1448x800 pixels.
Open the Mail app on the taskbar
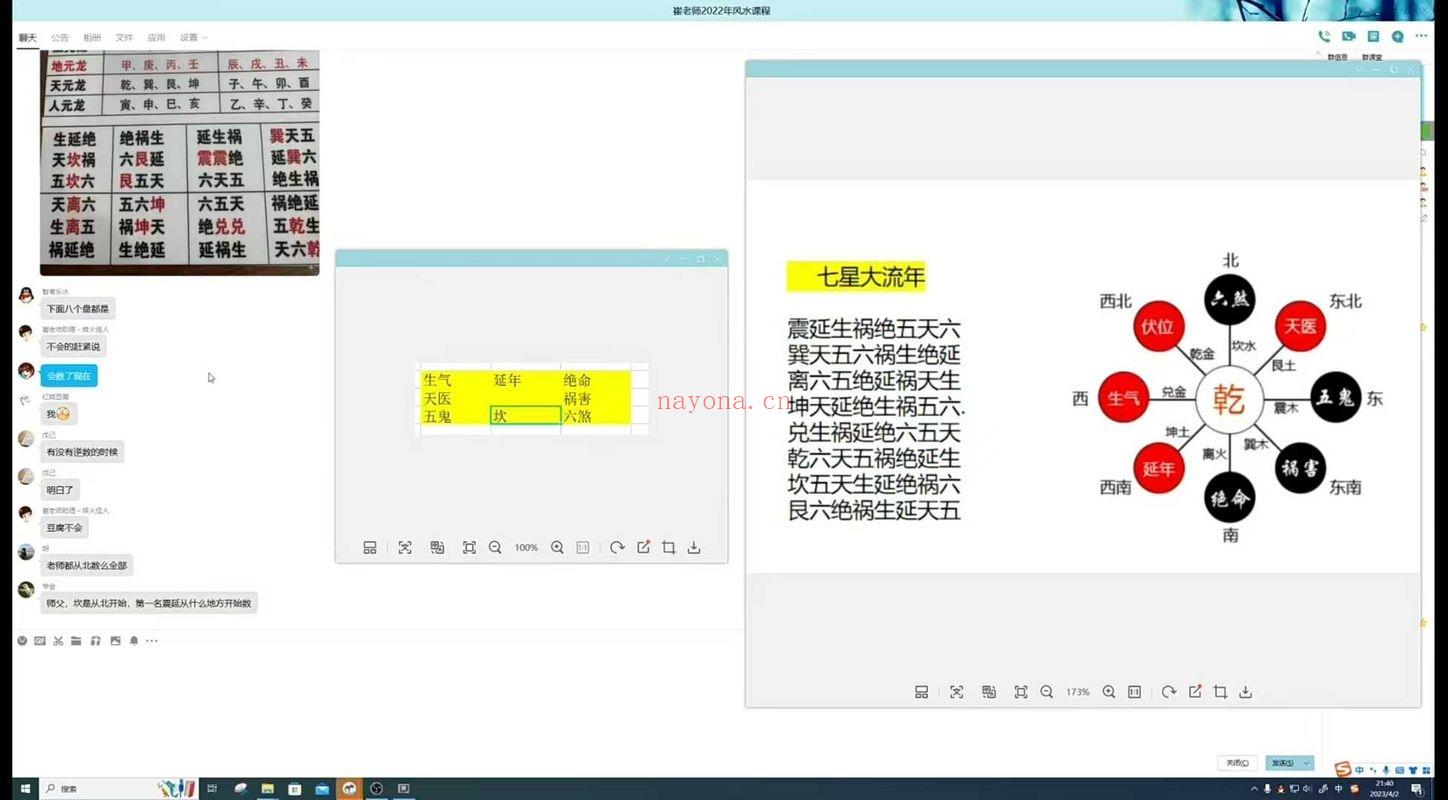coord(322,789)
